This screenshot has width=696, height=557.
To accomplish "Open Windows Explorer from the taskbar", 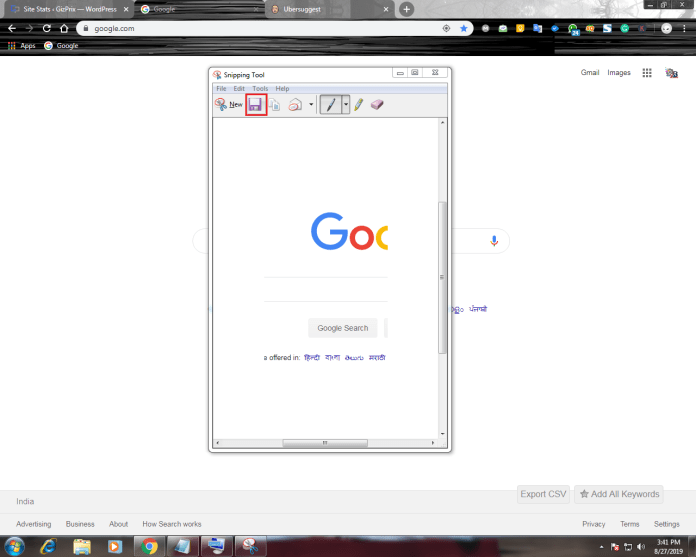I will (82, 546).
